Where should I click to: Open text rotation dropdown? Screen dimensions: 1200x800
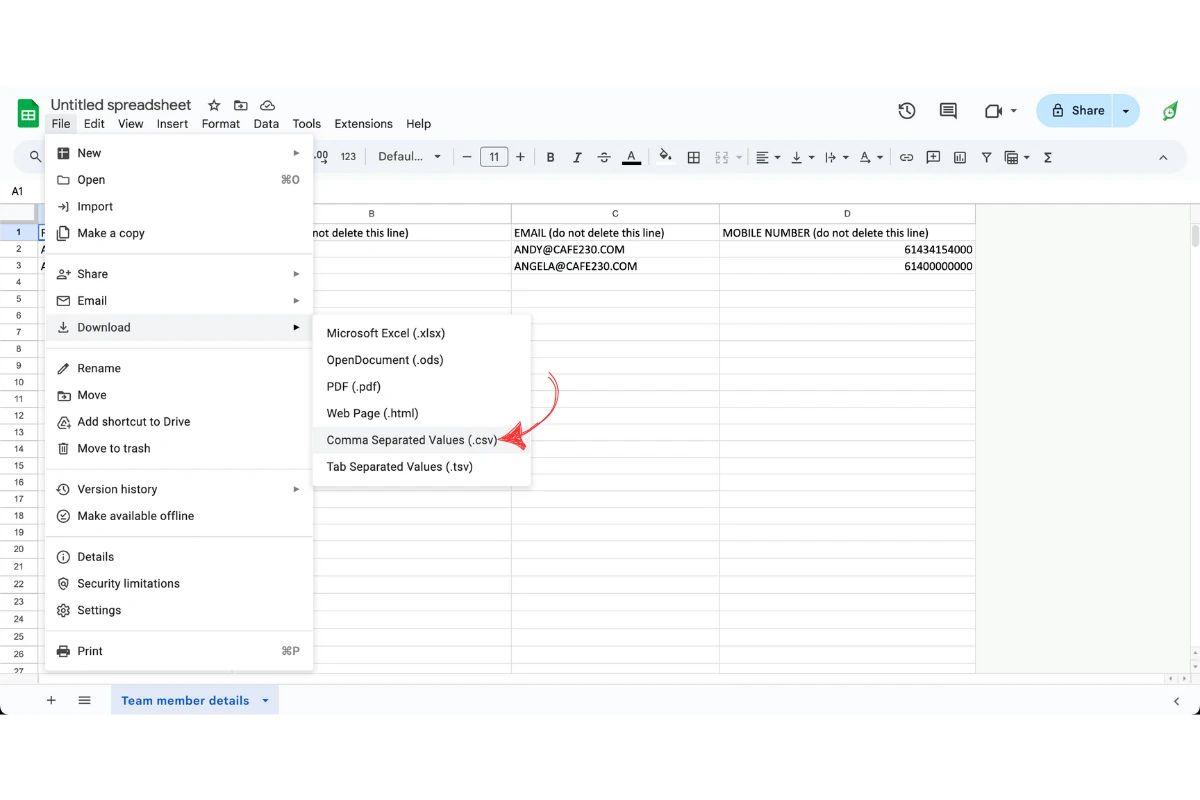pos(872,157)
